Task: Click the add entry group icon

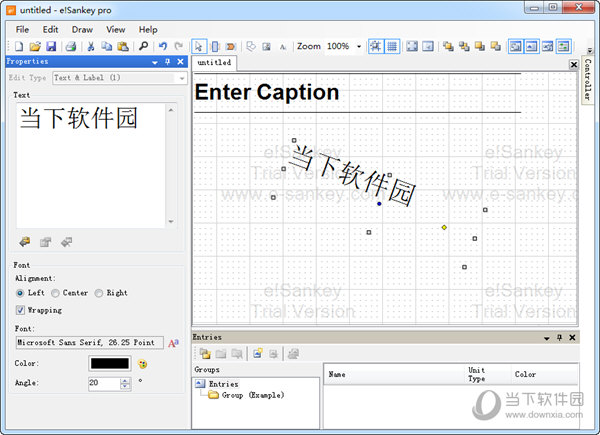Action: 205,354
